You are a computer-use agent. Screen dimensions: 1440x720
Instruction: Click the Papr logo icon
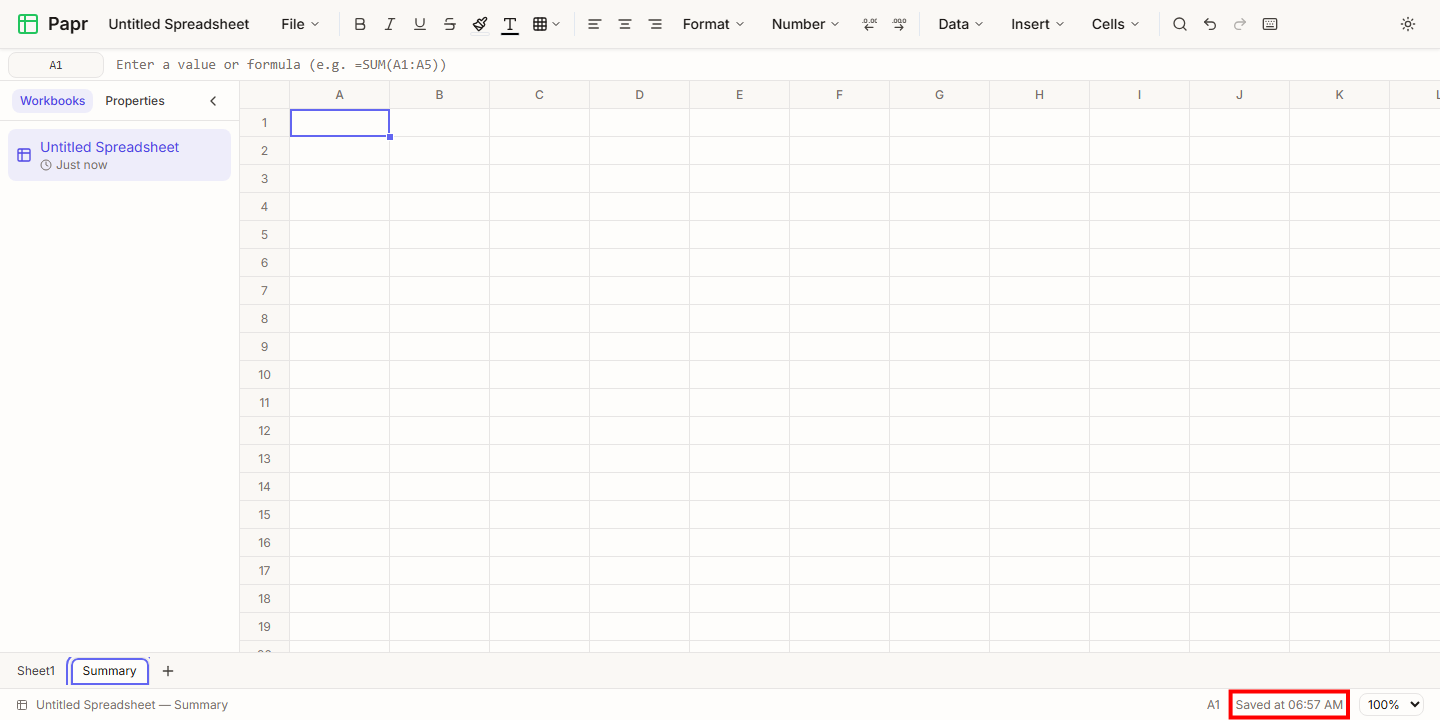coord(28,24)
